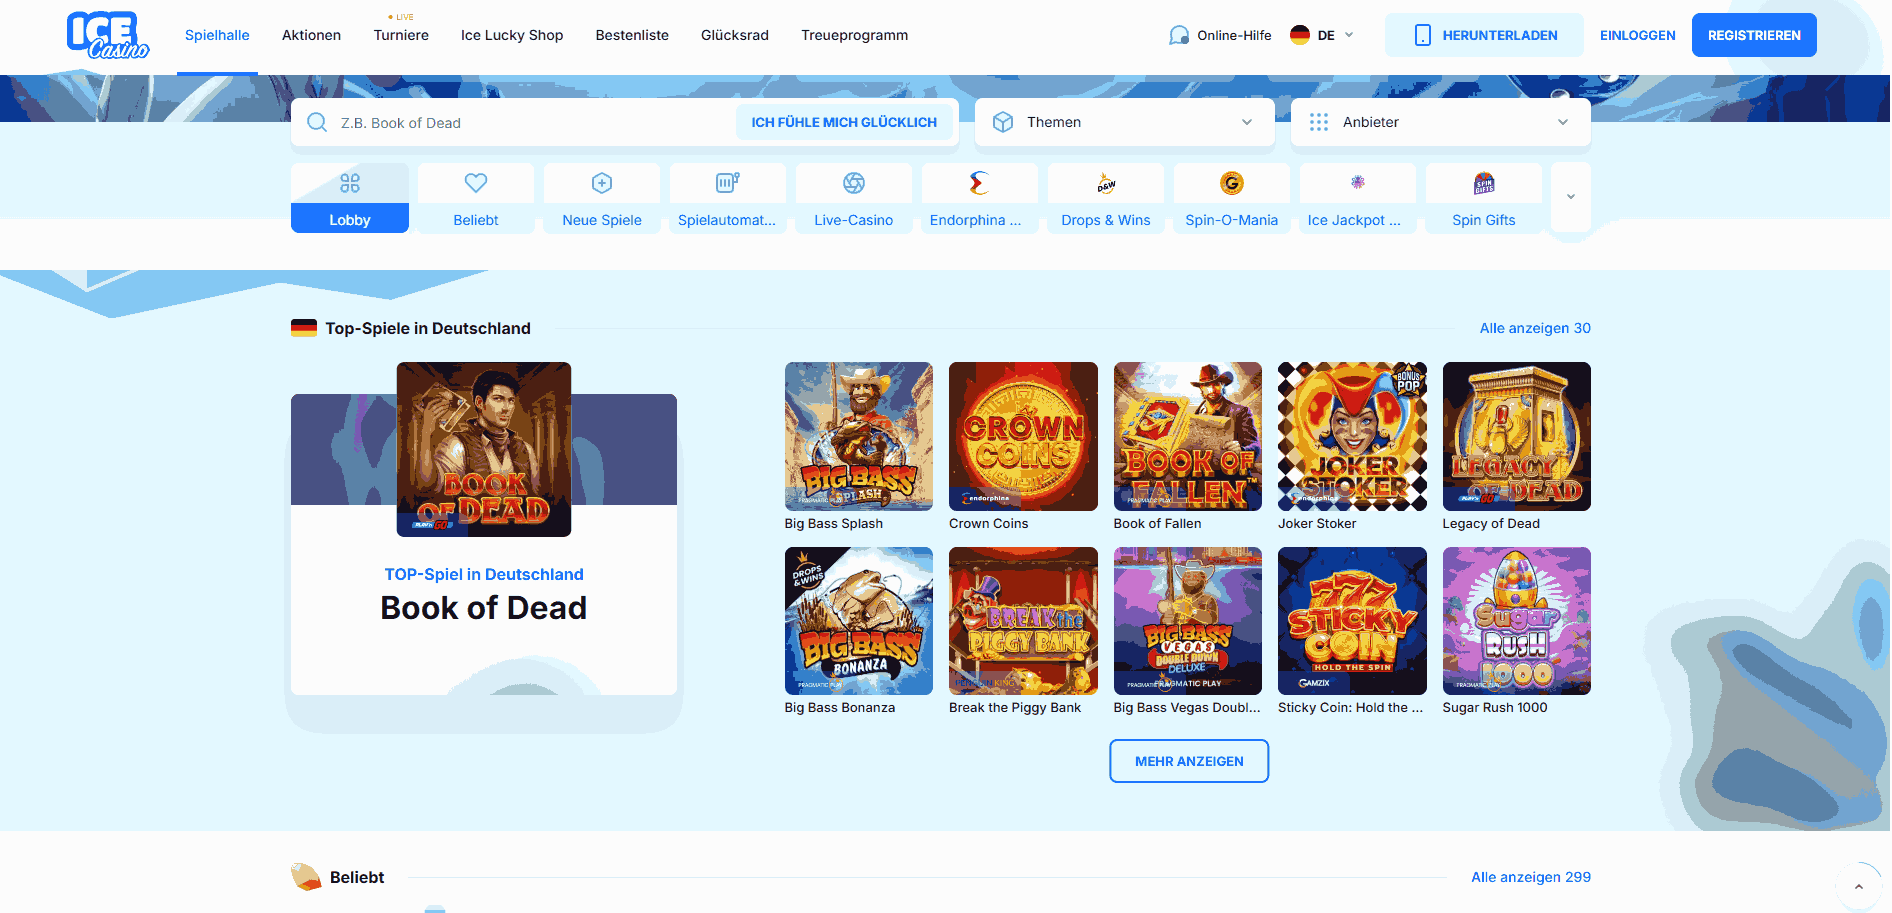Click TOP-Spiel in Deutschland caption

(484, 574)
